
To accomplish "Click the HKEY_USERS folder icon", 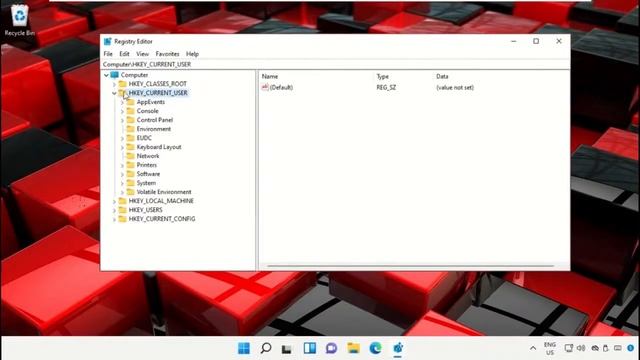I will pyautogui.click(x=122, y=210).
